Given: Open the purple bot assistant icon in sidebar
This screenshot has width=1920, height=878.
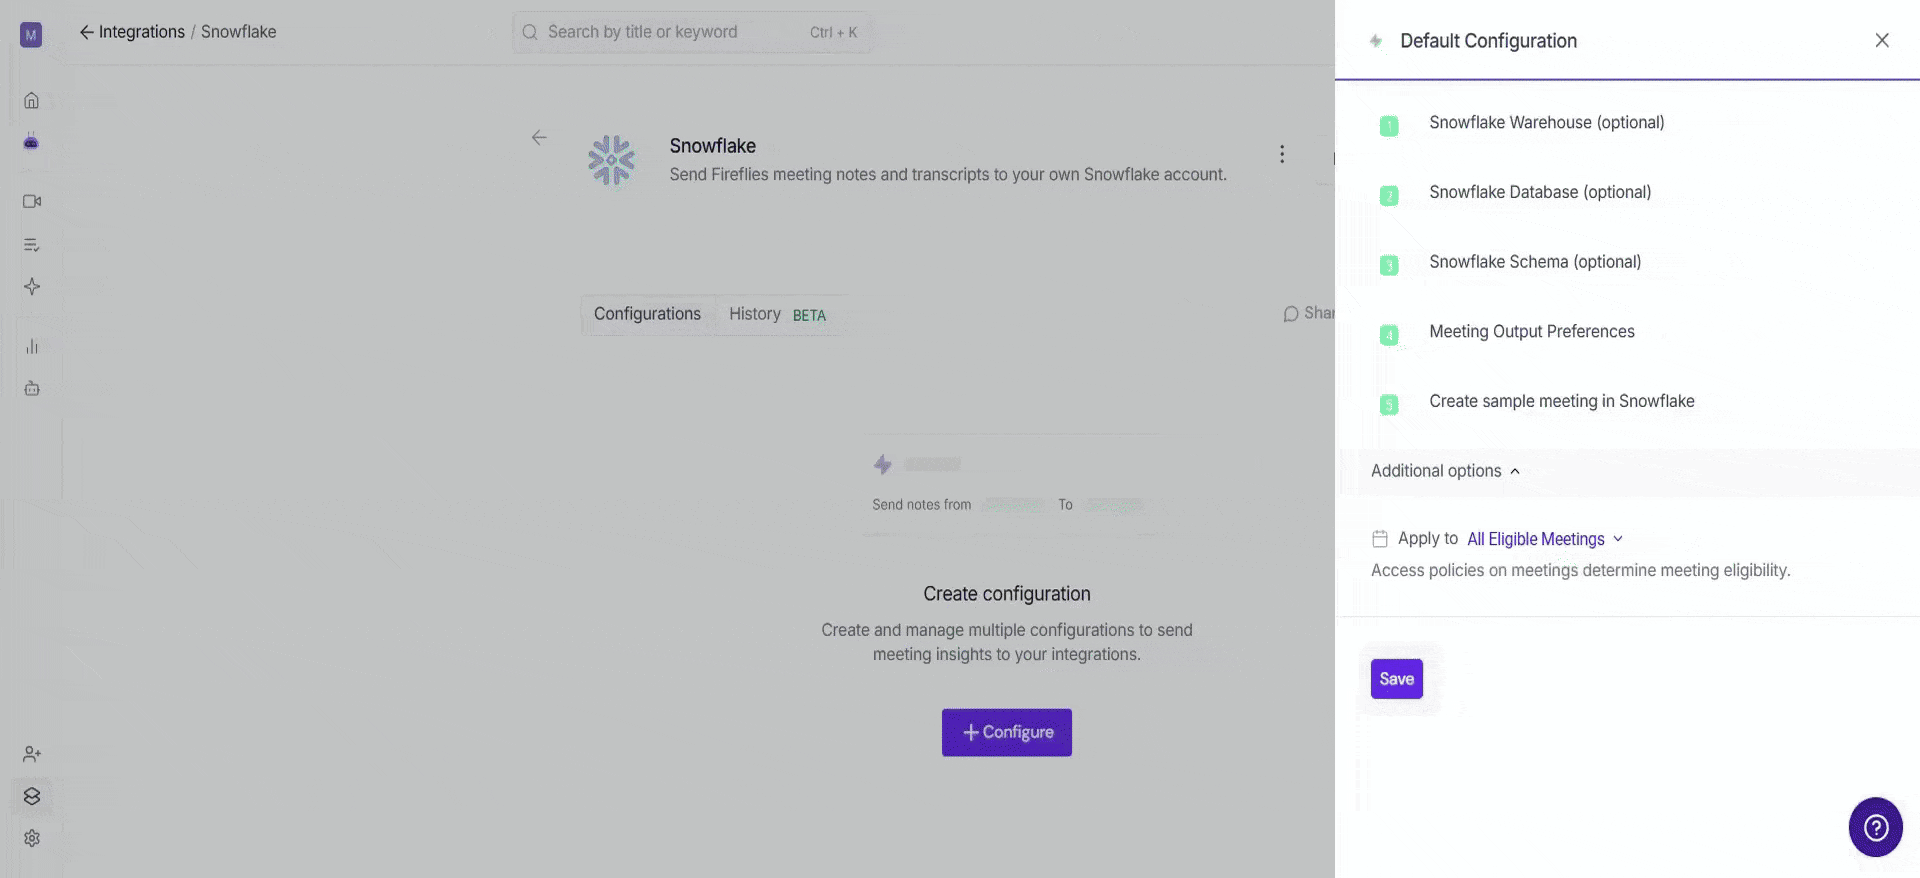Looking at the screenshot, I should pos(31,142).
